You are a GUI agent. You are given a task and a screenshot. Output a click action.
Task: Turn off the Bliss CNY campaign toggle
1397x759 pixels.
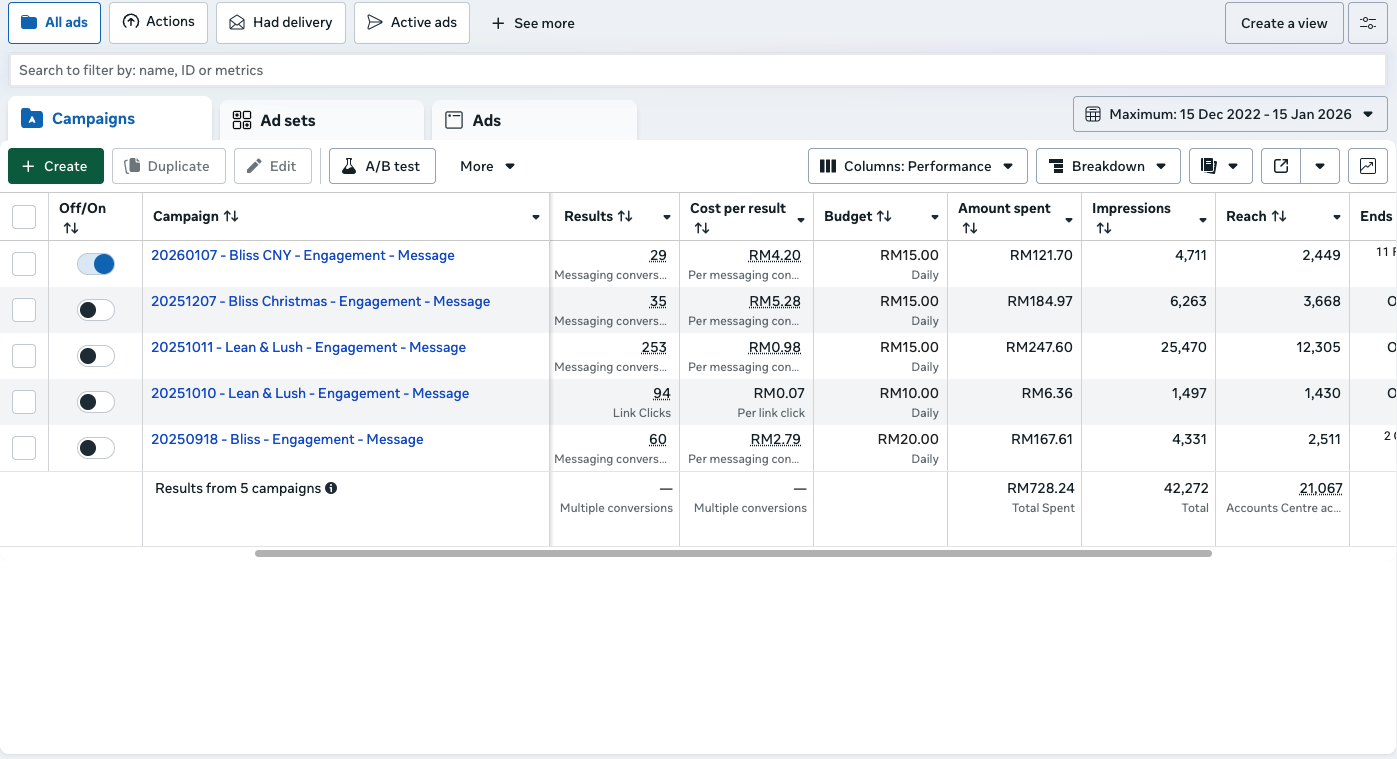[x=96, y=264]
